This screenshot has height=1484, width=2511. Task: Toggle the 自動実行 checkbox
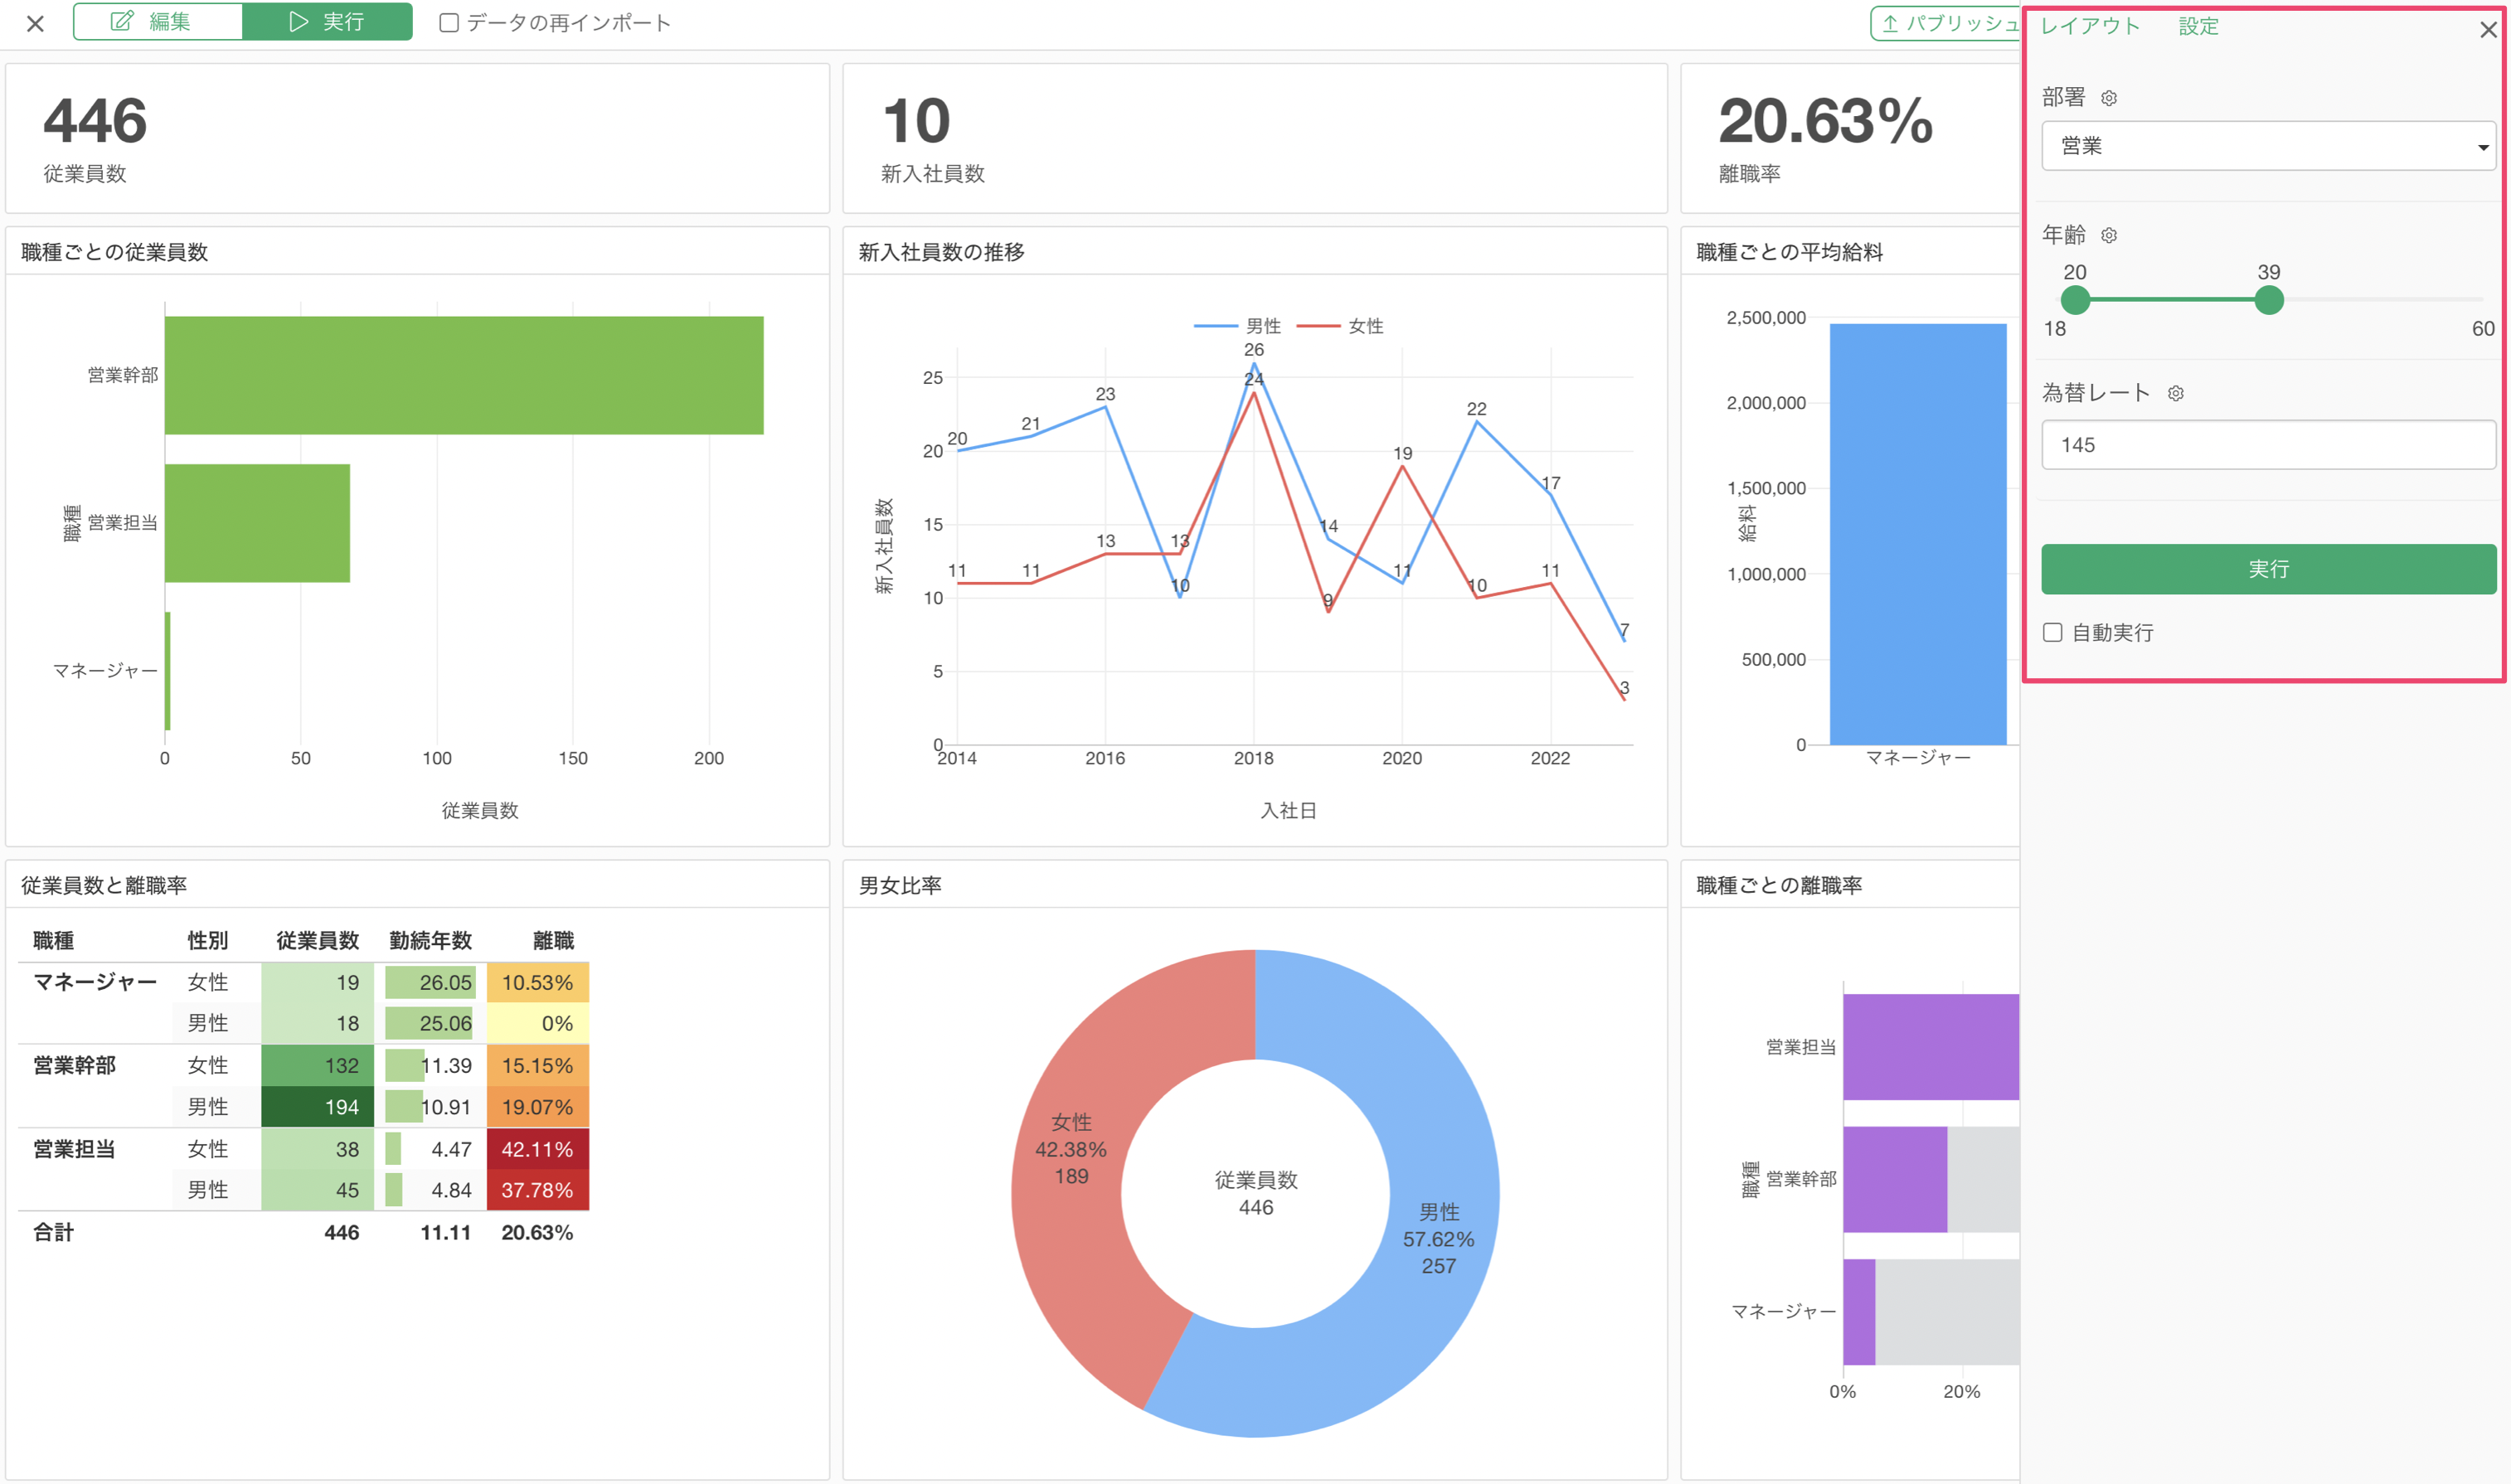(2053, 632)
